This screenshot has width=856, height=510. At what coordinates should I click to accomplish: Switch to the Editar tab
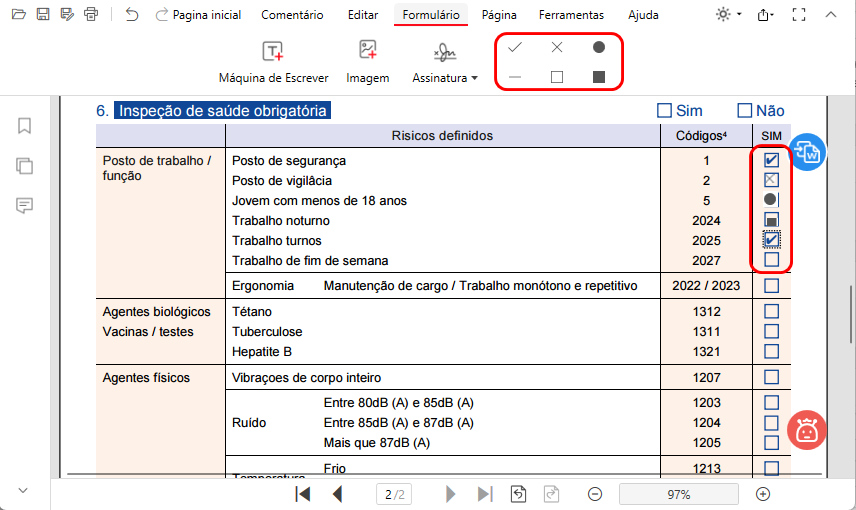click(362, 15)
